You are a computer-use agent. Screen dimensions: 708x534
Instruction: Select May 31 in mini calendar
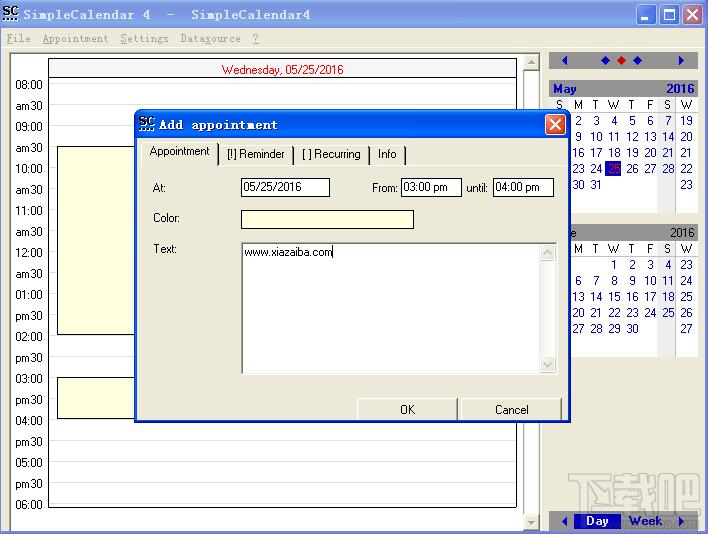596,185
